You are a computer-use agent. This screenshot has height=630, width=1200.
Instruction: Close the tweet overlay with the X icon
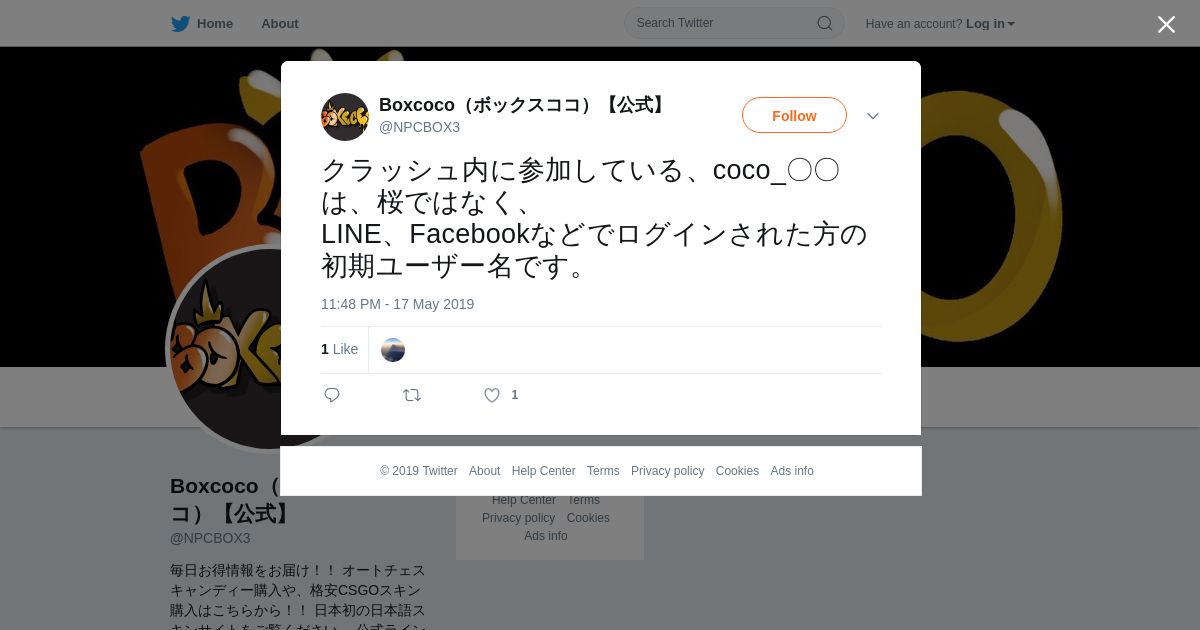click(1166, 25)
